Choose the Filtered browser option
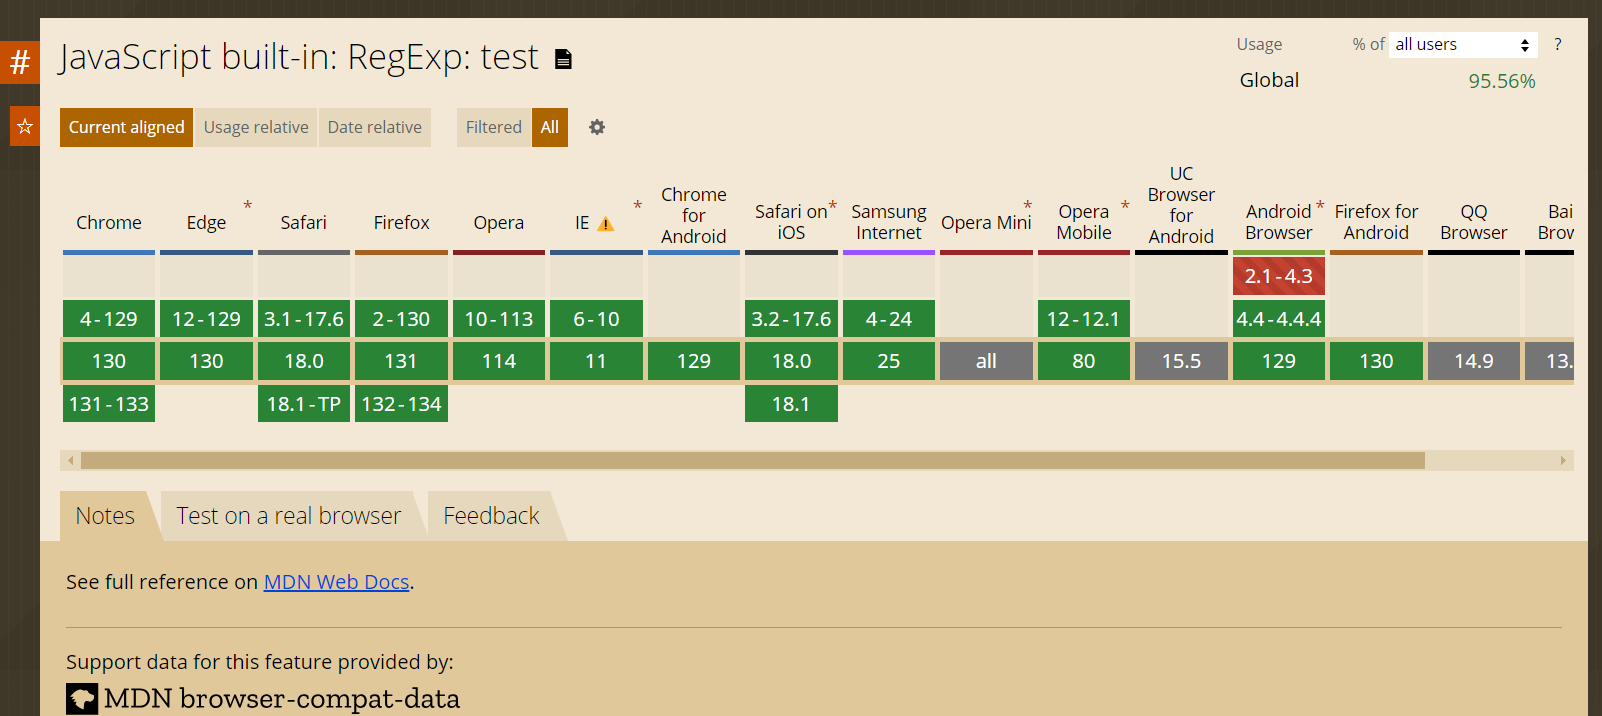Image resolution: width=1602 pixels, height=716 pixels. [494, 127]
